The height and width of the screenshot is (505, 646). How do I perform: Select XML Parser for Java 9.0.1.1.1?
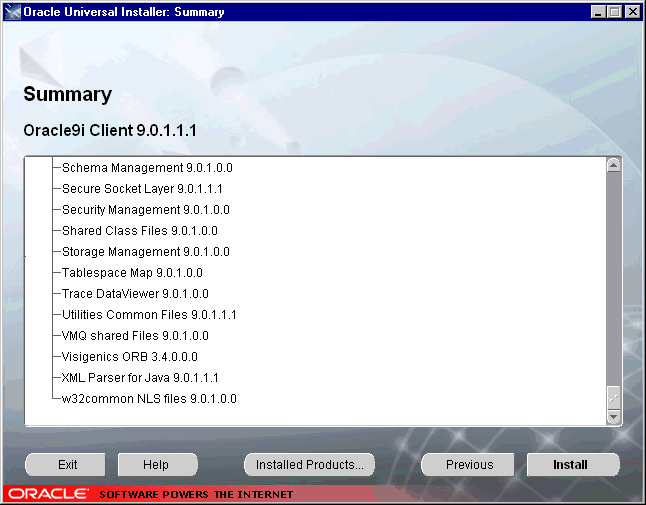click(x=140, y=378)
